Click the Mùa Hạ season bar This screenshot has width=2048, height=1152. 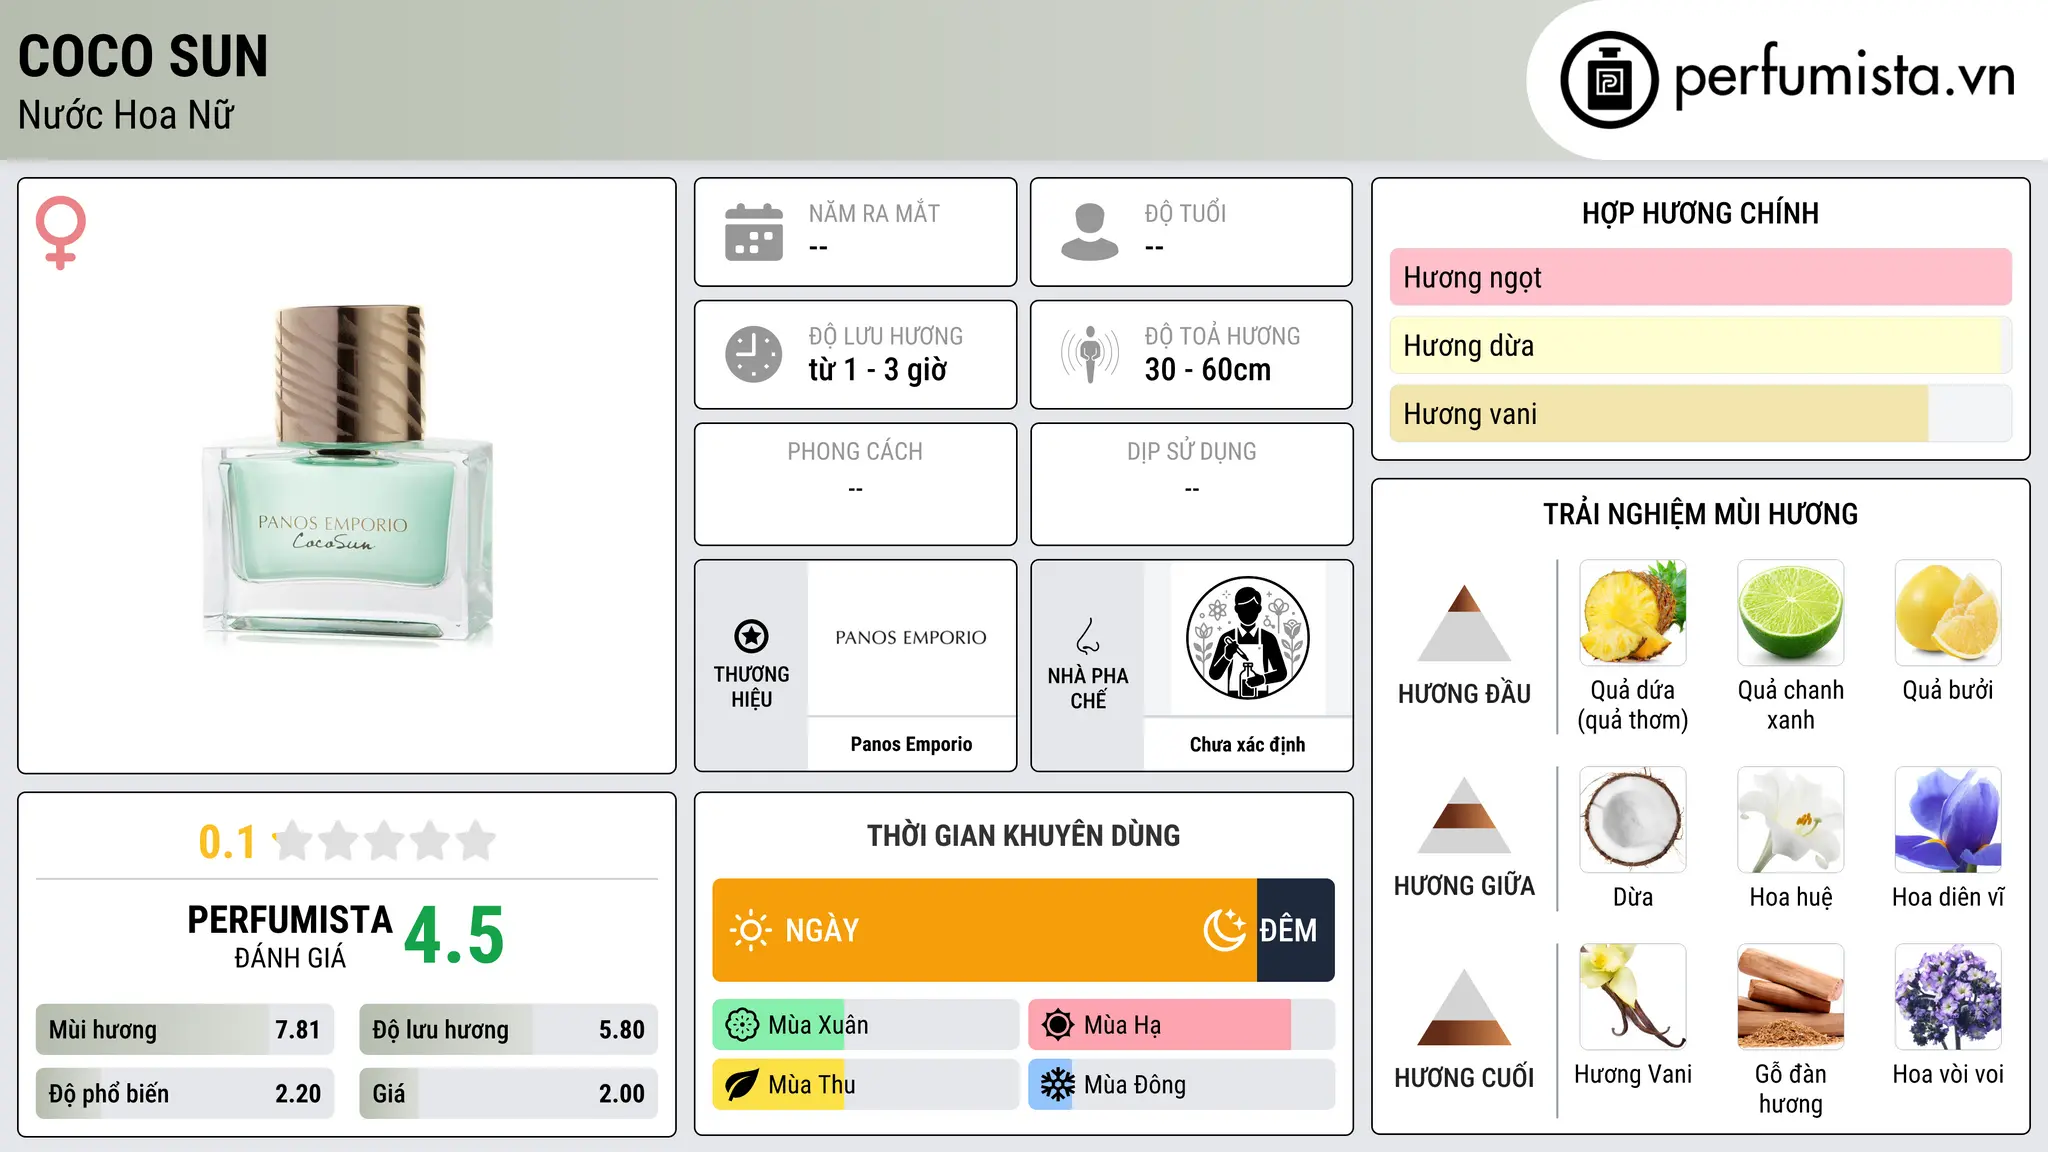pos(1182,1025)
